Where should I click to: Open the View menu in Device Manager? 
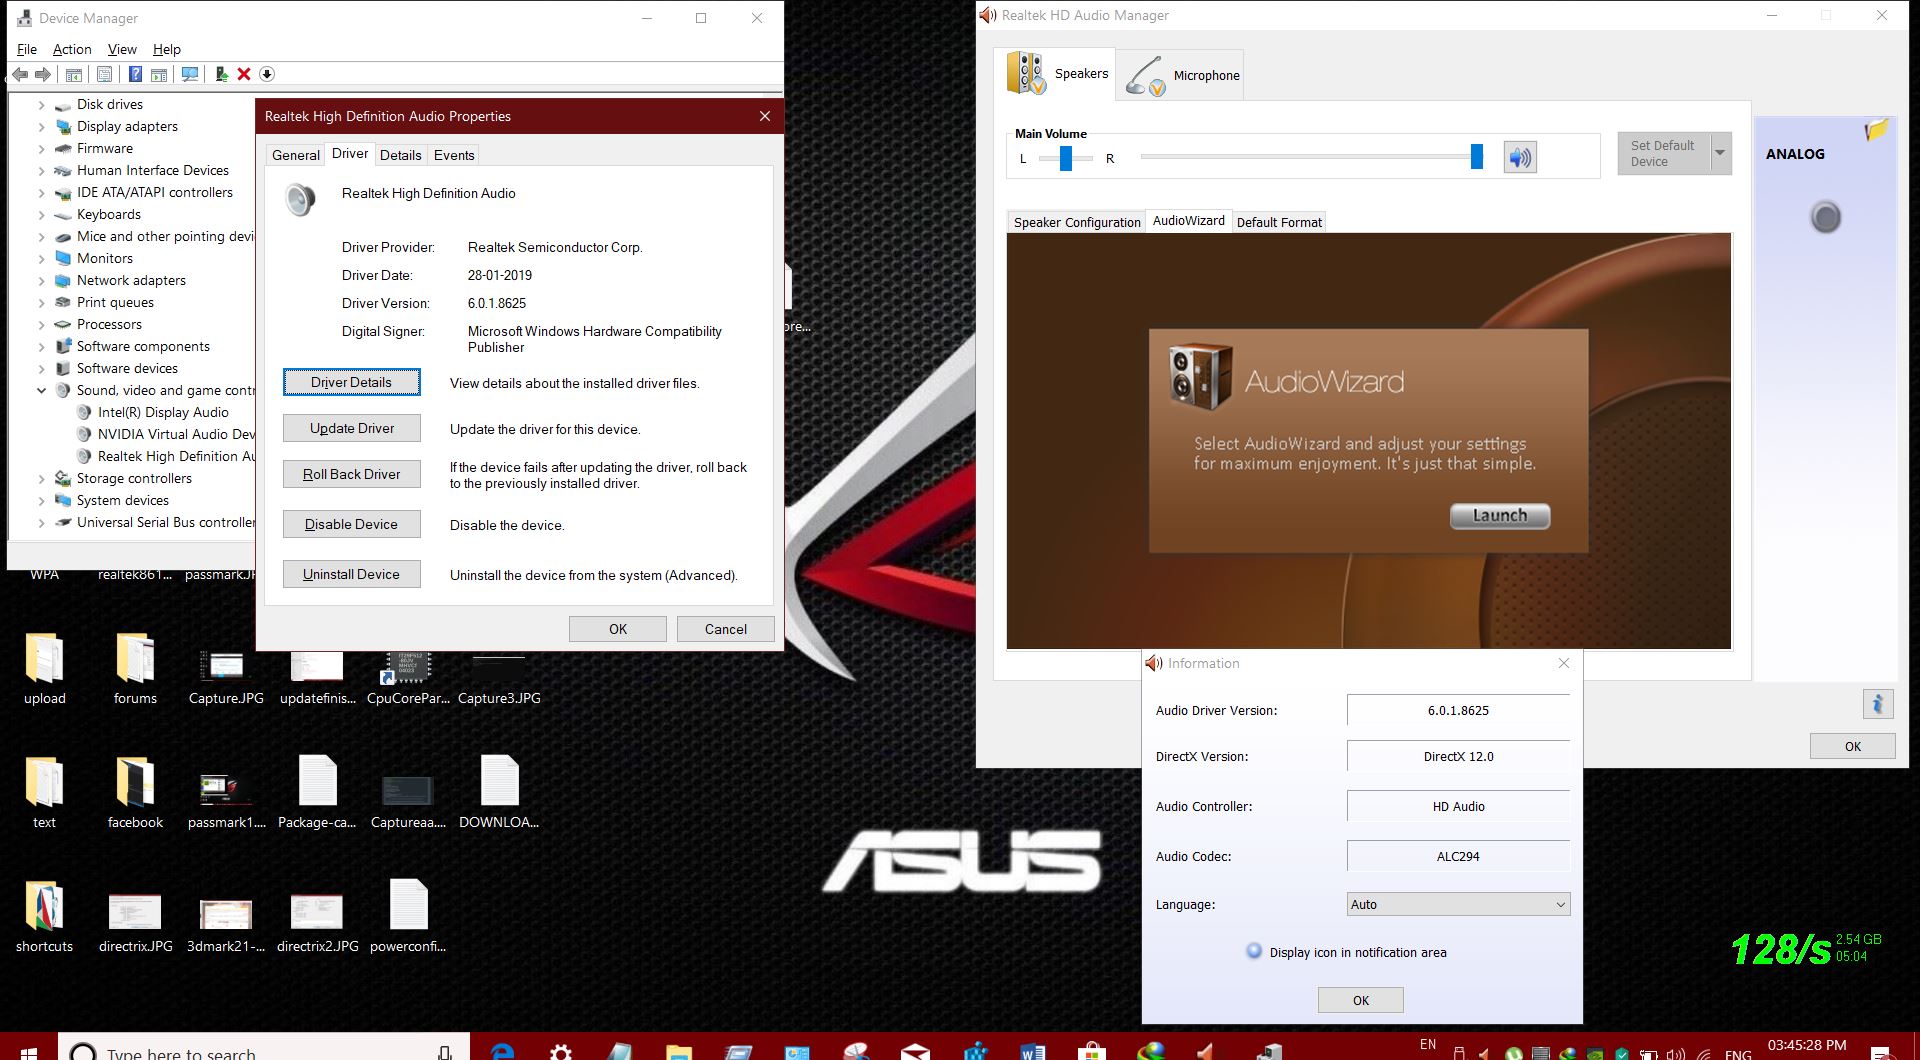pyautogui.click(x=122, y=49)
